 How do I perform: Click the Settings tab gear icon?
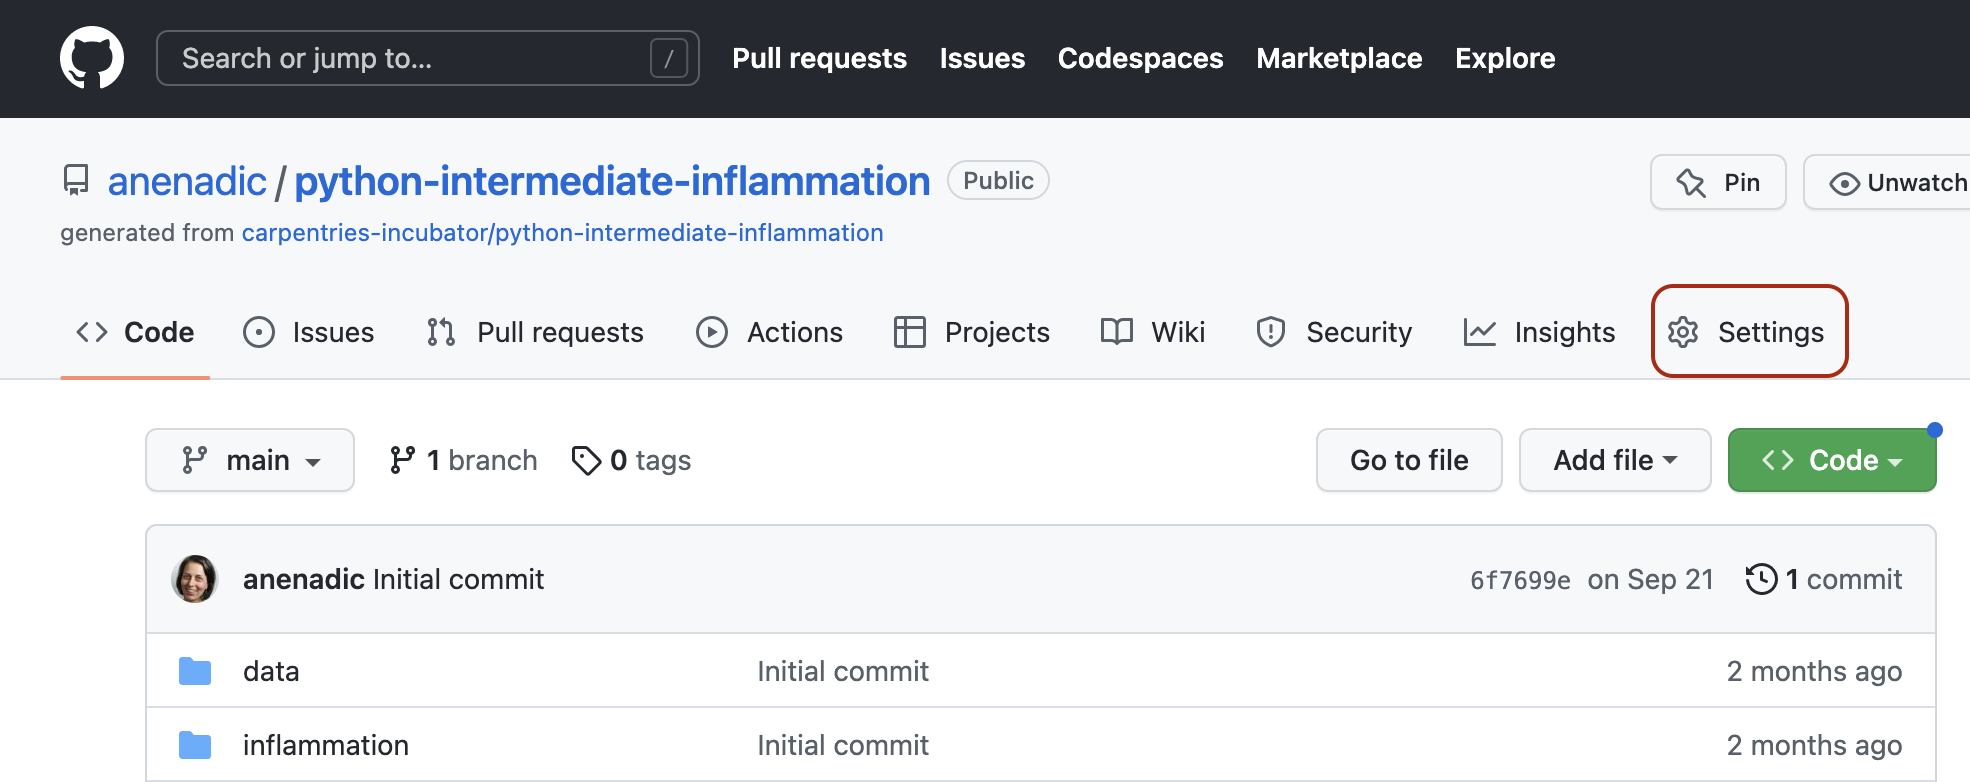1683,332
